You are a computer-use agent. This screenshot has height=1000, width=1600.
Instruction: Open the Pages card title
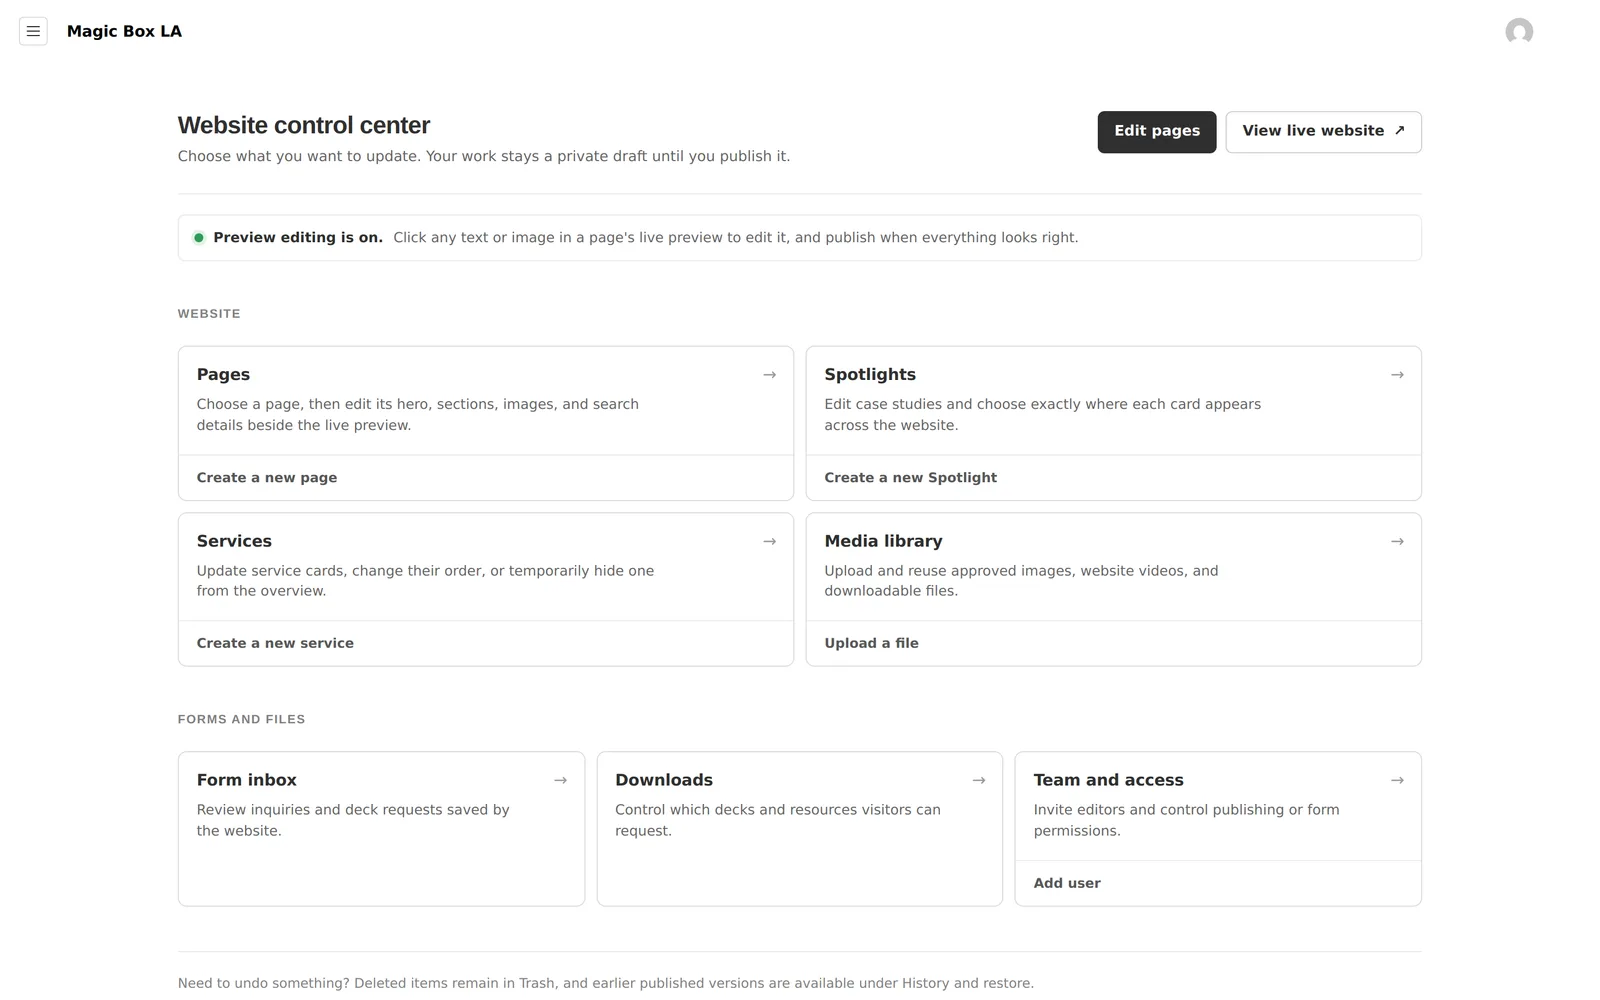pyautogui.click(x=223, y=374)
